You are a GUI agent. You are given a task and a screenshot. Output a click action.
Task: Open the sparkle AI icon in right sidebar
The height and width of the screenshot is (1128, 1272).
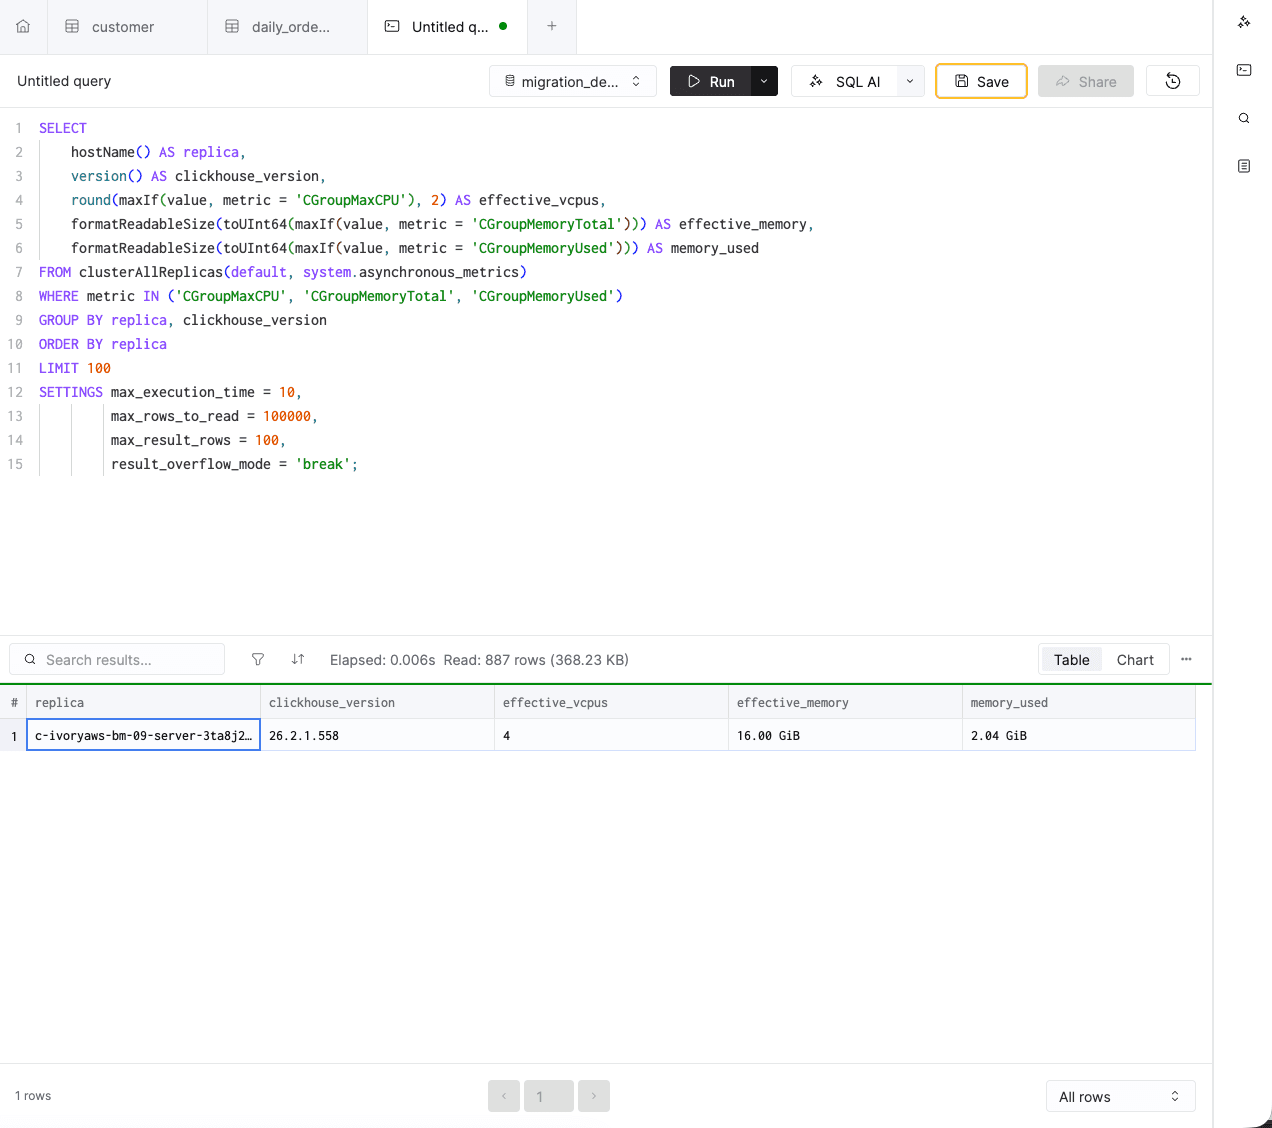(1244, 22)
